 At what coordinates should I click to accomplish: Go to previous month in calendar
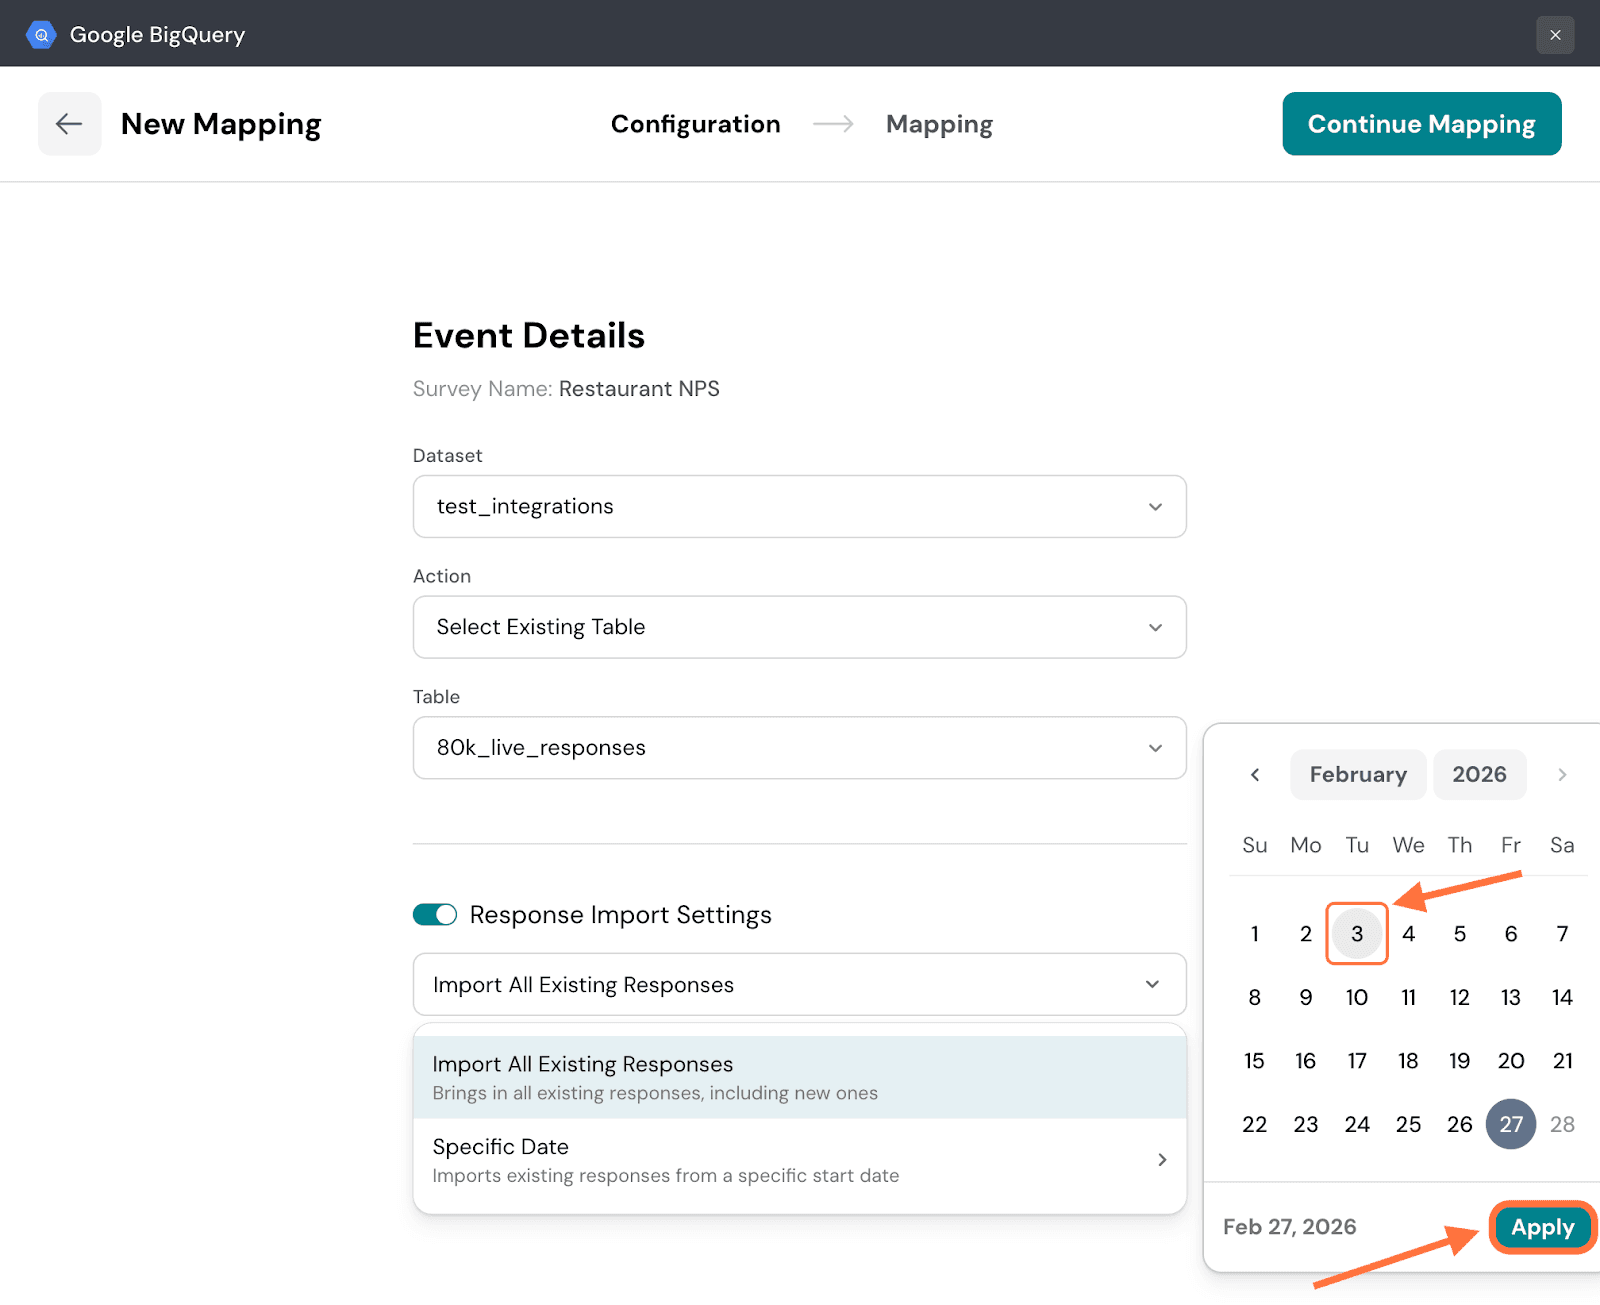pos(1255,775)
